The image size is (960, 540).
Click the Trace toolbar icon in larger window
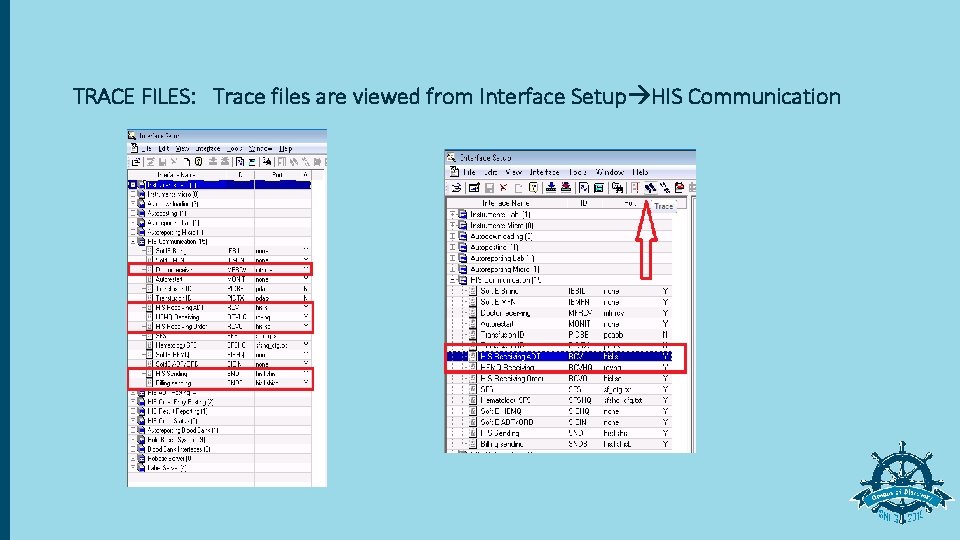[650, 187]
